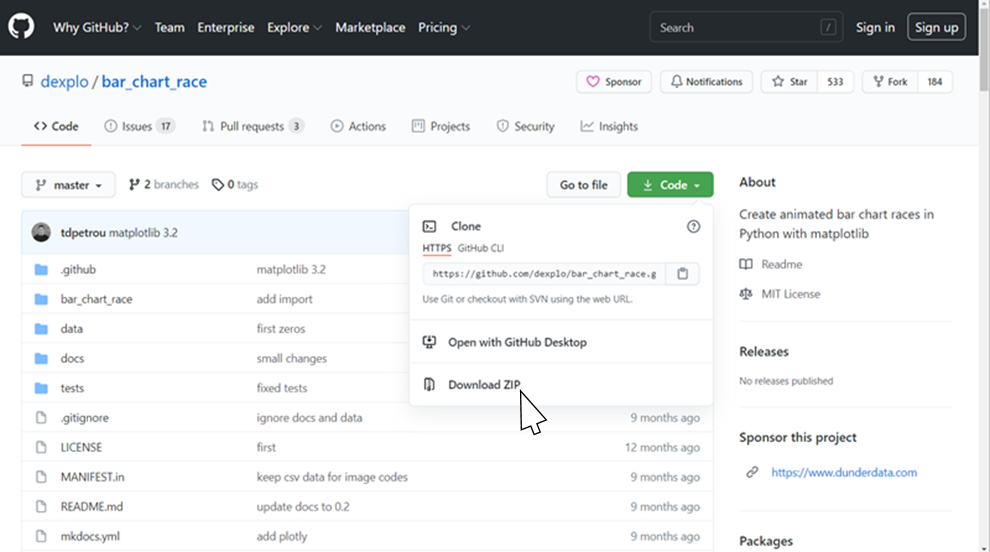View the 184 forks count
This screenshot has height=552, width=990.
[934, 81]
